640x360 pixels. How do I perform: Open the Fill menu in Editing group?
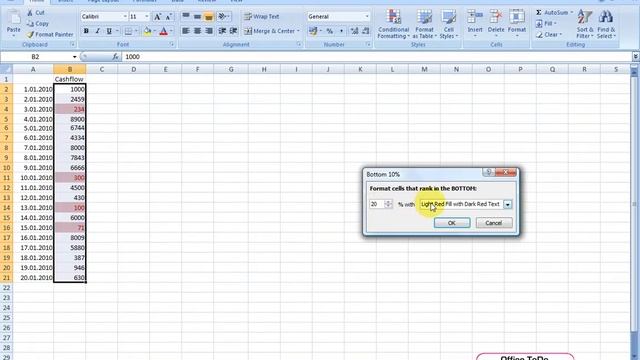(546, 24)
